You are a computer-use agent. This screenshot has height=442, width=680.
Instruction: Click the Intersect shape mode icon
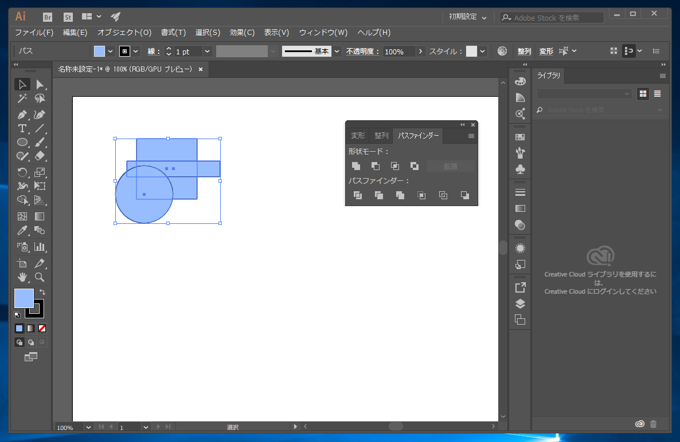coord(395,166)
